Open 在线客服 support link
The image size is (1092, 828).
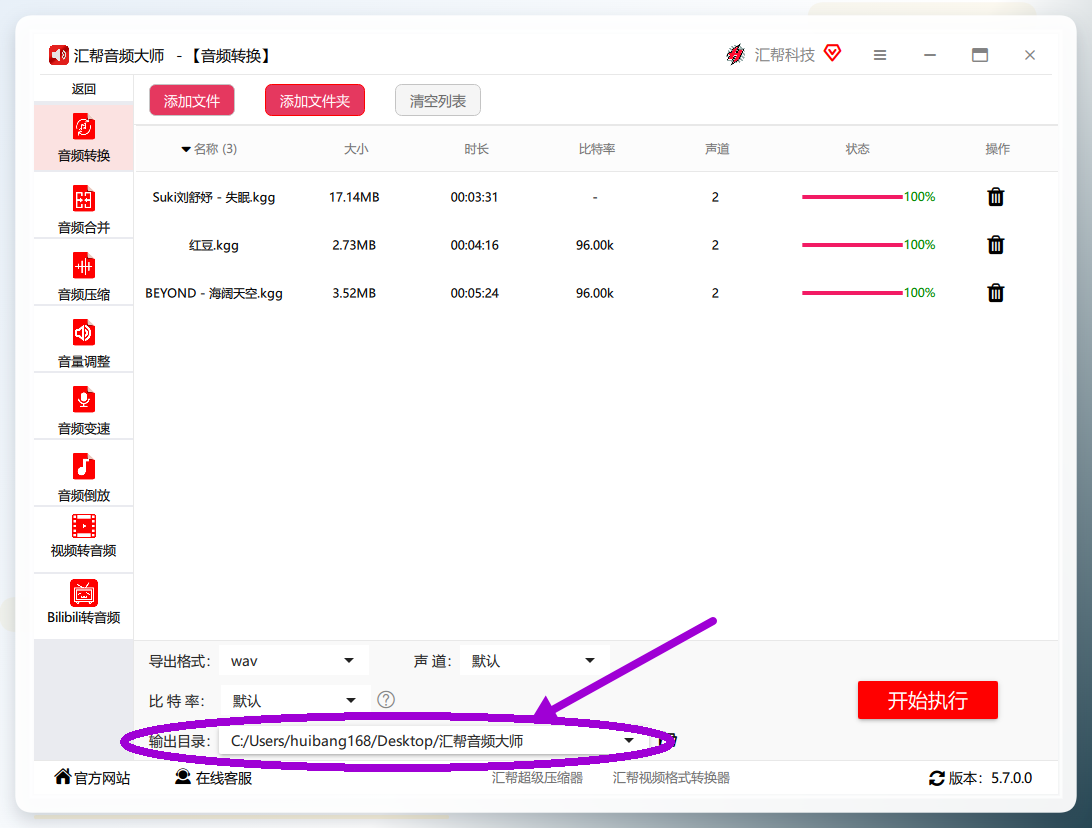coord(213,777)
